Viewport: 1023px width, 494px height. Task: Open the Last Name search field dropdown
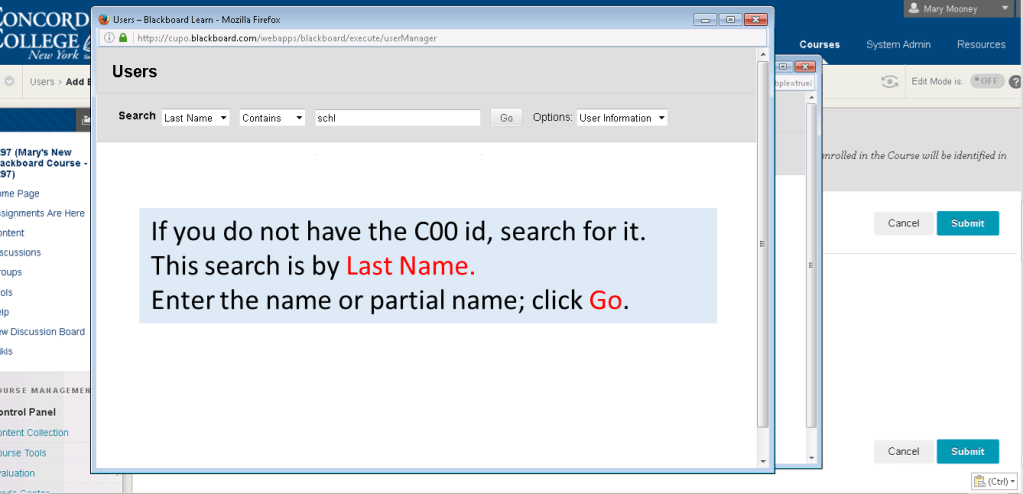[x=196, y=118]
